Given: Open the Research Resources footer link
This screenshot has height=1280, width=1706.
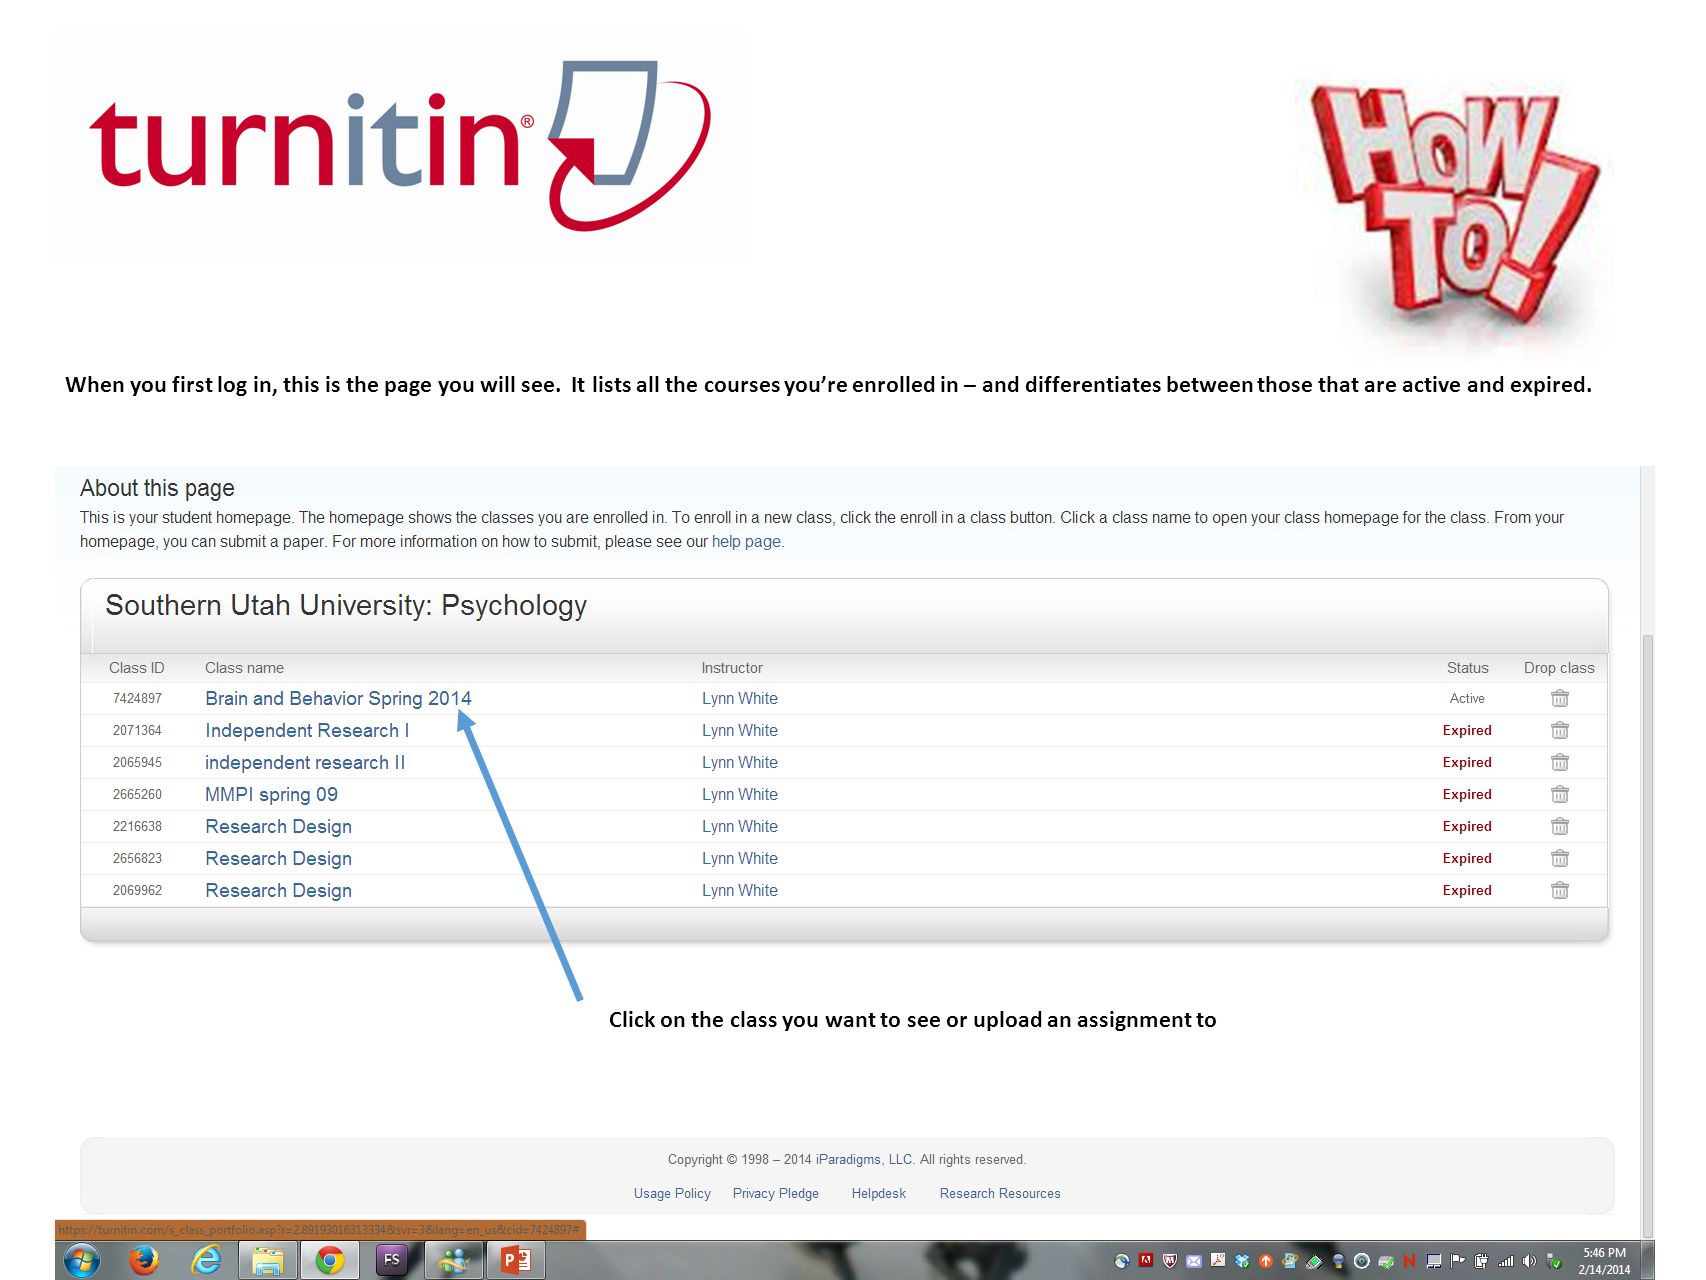Looking at the screenshot, I should pyautogui.click(x=1000, y=1193).
